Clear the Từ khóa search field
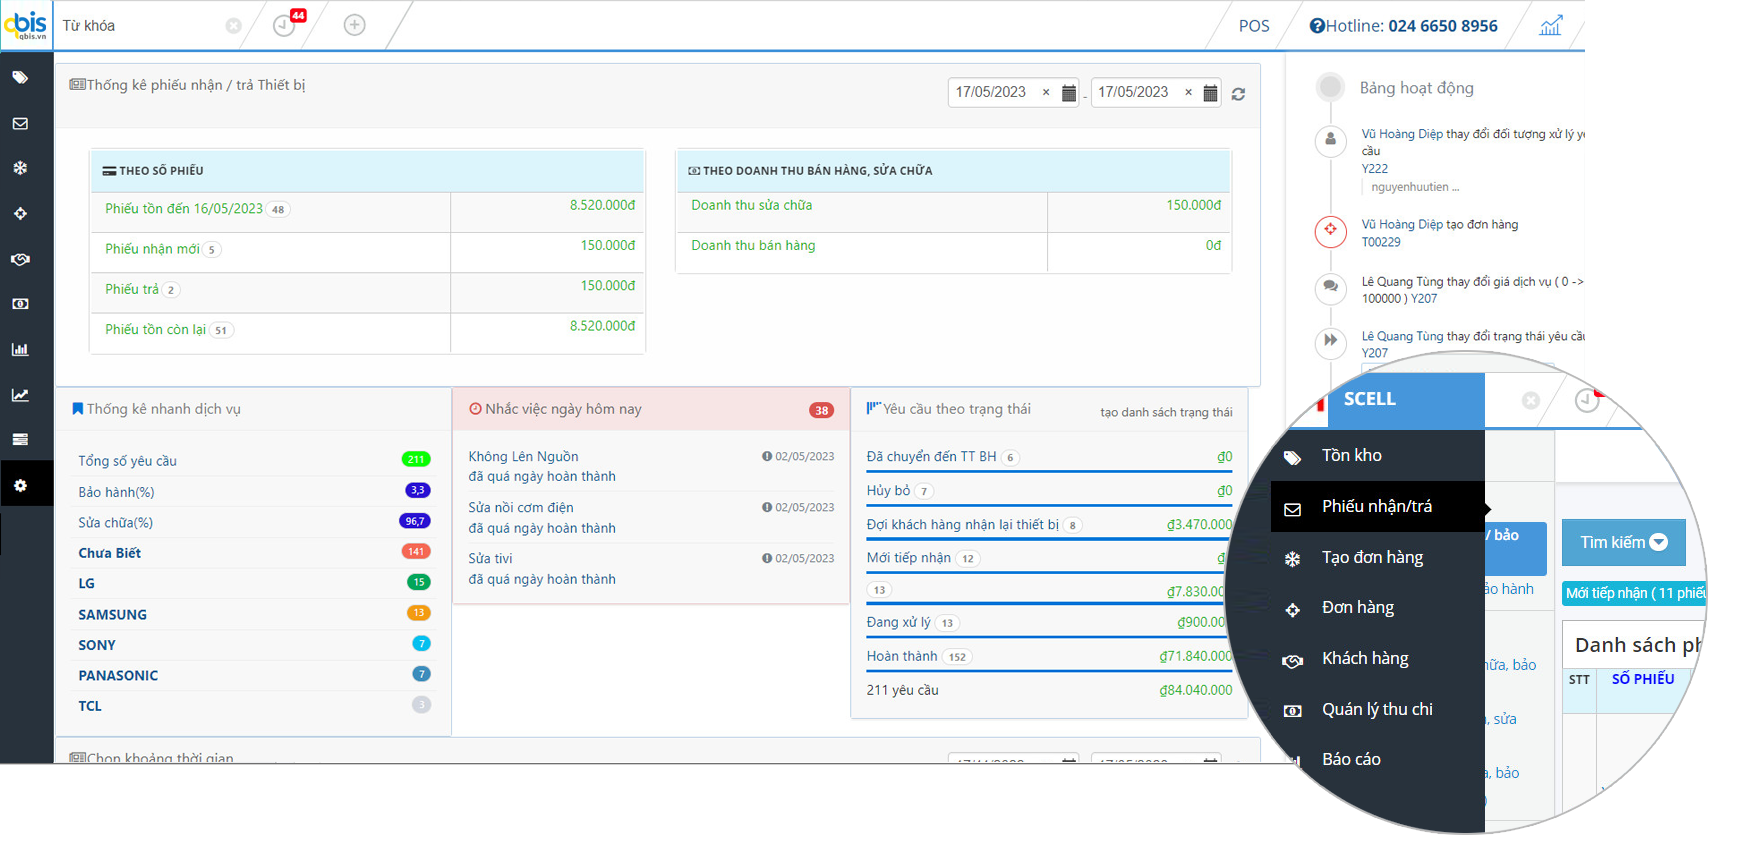 pyautogui.click(x=233, y=26)
